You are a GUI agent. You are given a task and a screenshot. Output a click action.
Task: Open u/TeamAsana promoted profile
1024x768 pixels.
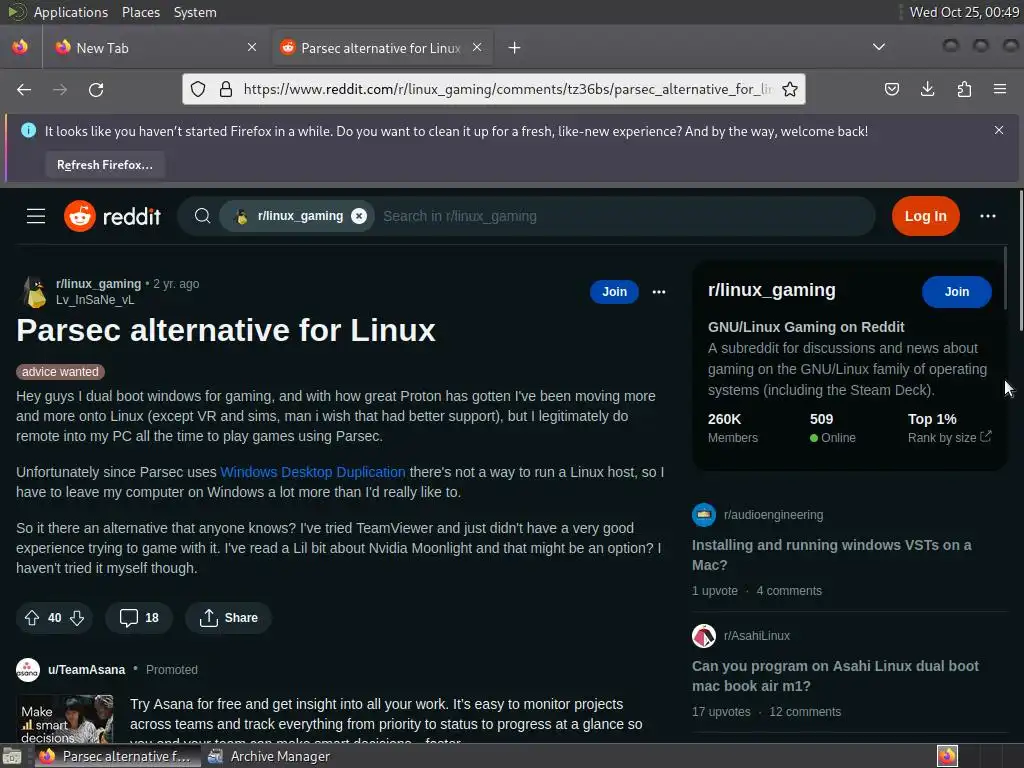86,670
